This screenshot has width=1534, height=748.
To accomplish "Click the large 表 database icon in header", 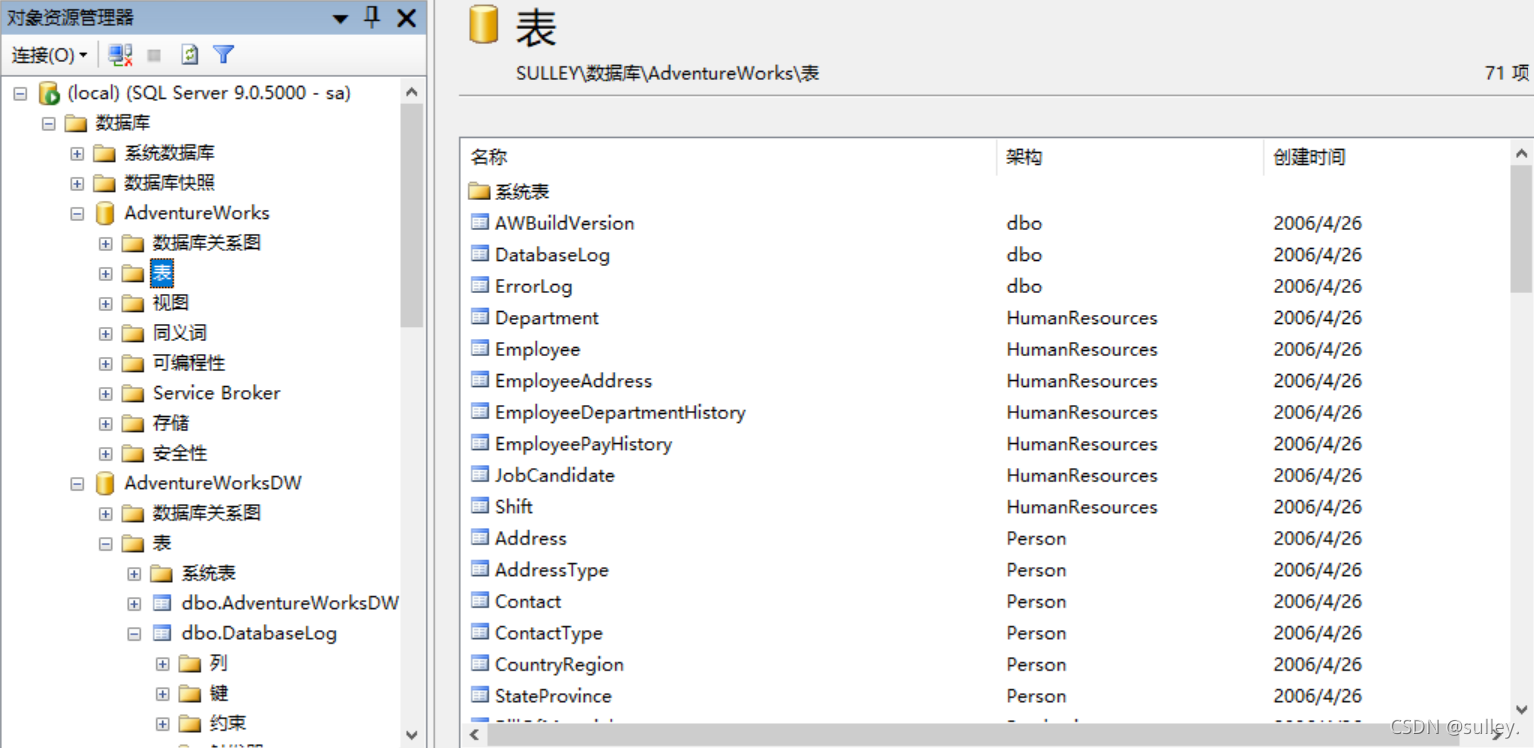I will tap(484, 25).
